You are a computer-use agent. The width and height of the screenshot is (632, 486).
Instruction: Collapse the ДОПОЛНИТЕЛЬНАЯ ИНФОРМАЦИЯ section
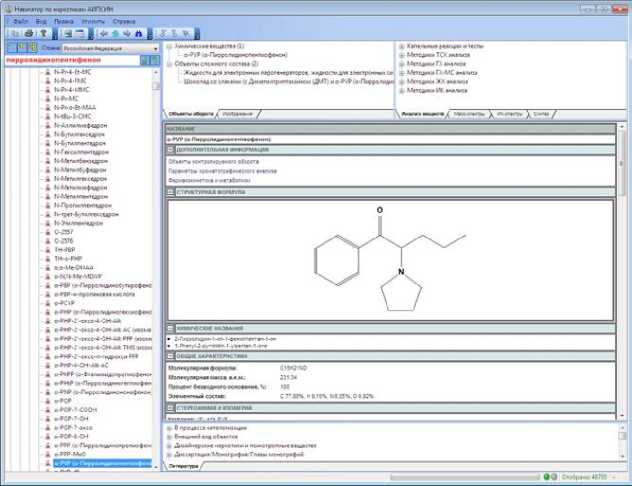coord(169,150)
